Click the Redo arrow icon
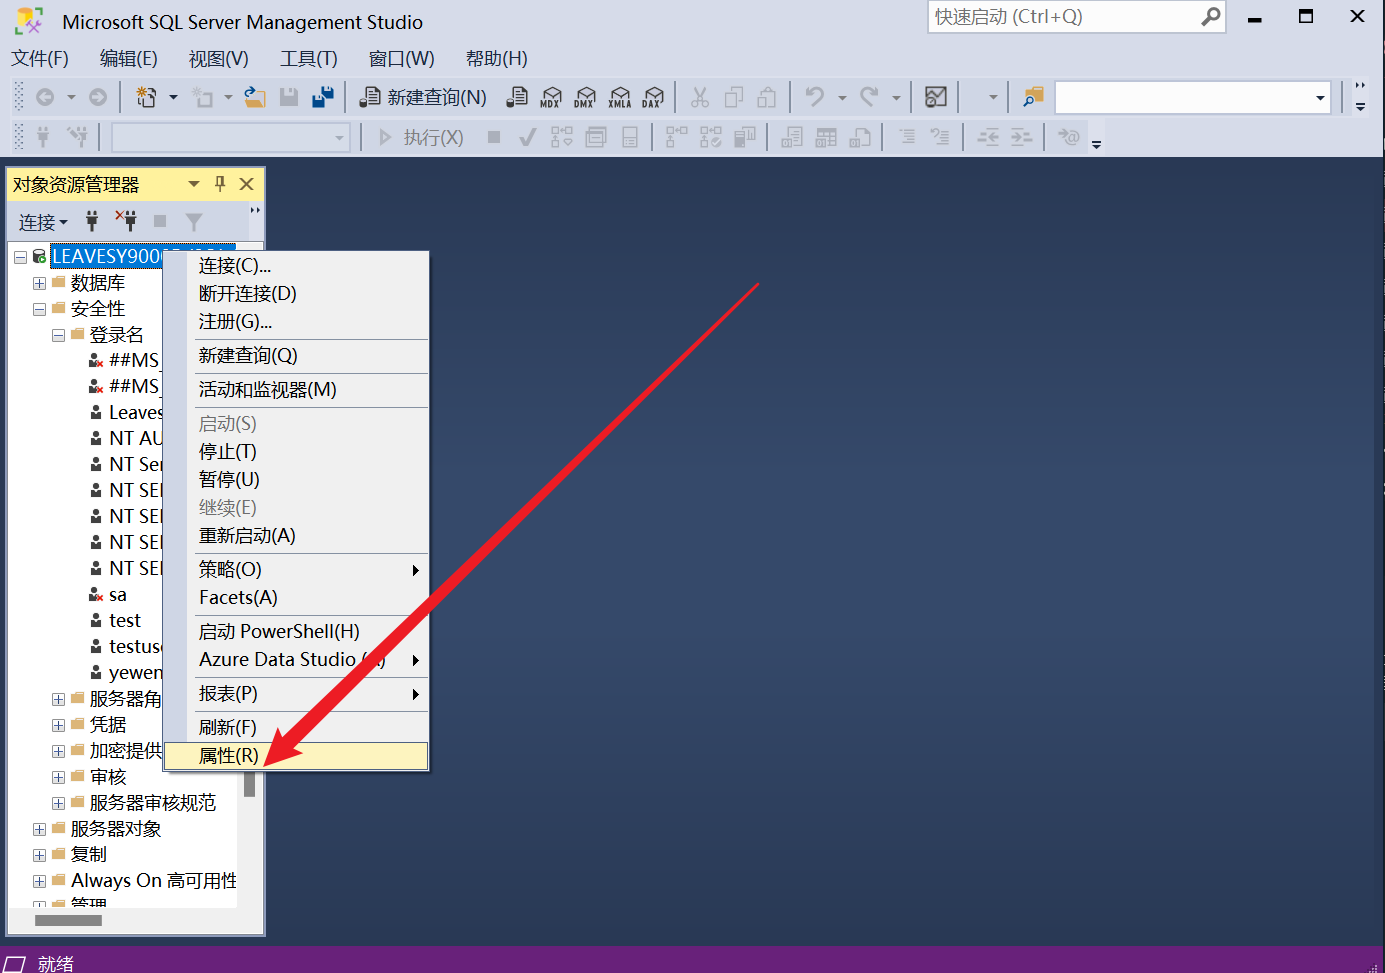The height and width of the screenshot is (973, 1385). click(x=869, y=97)
